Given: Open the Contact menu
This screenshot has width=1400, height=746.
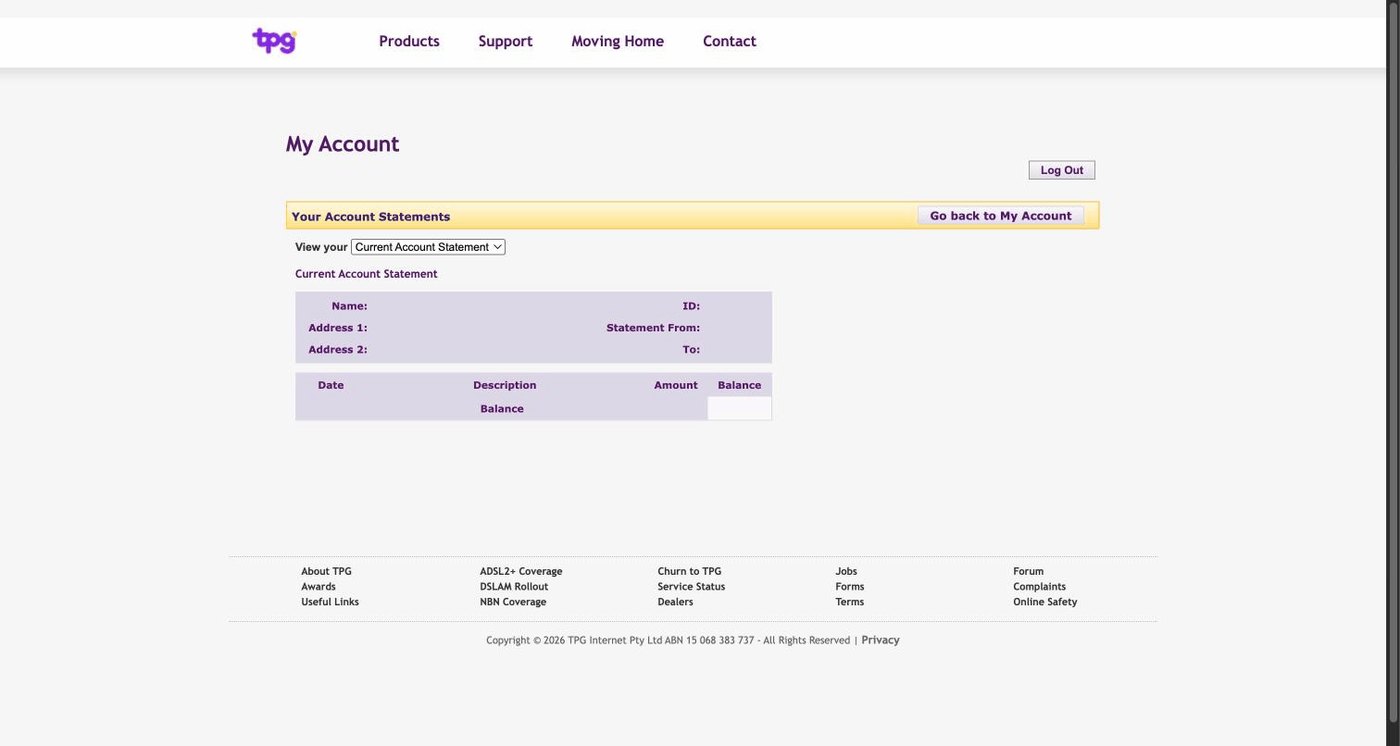Looking at the screenshot, I should pos(729,41).
